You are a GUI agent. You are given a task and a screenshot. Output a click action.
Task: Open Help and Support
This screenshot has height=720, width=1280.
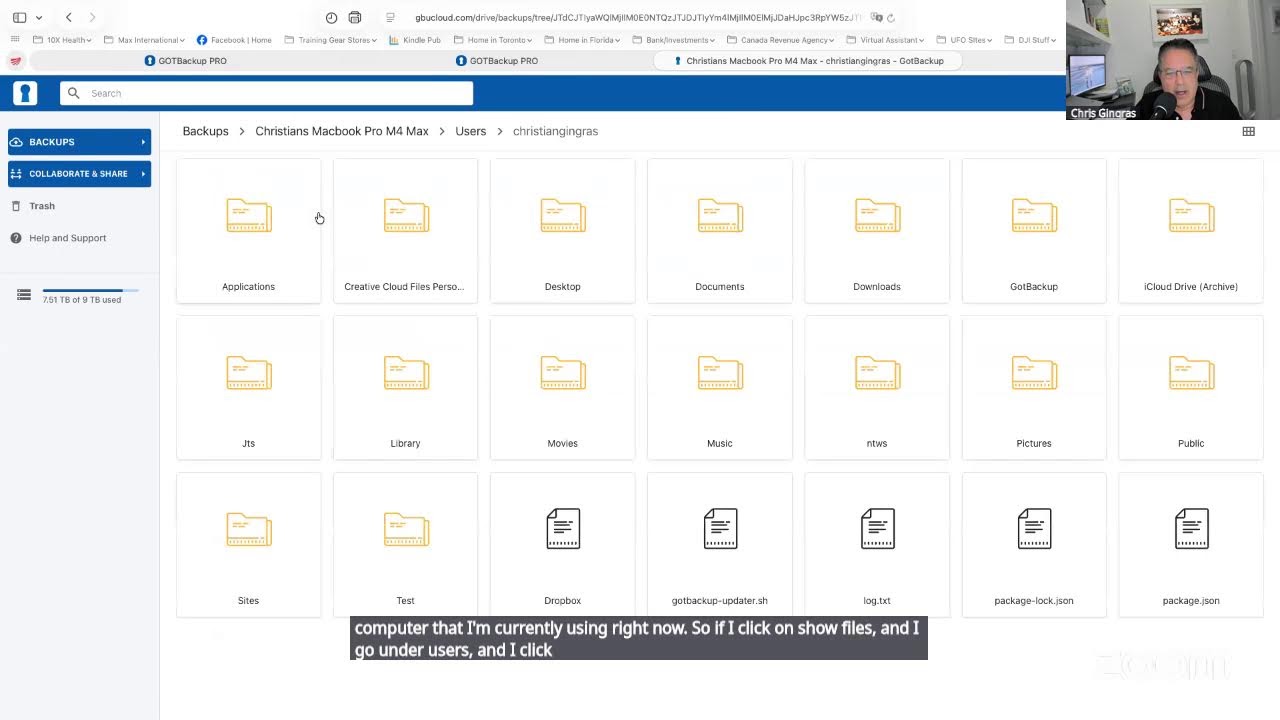[59, 238]
